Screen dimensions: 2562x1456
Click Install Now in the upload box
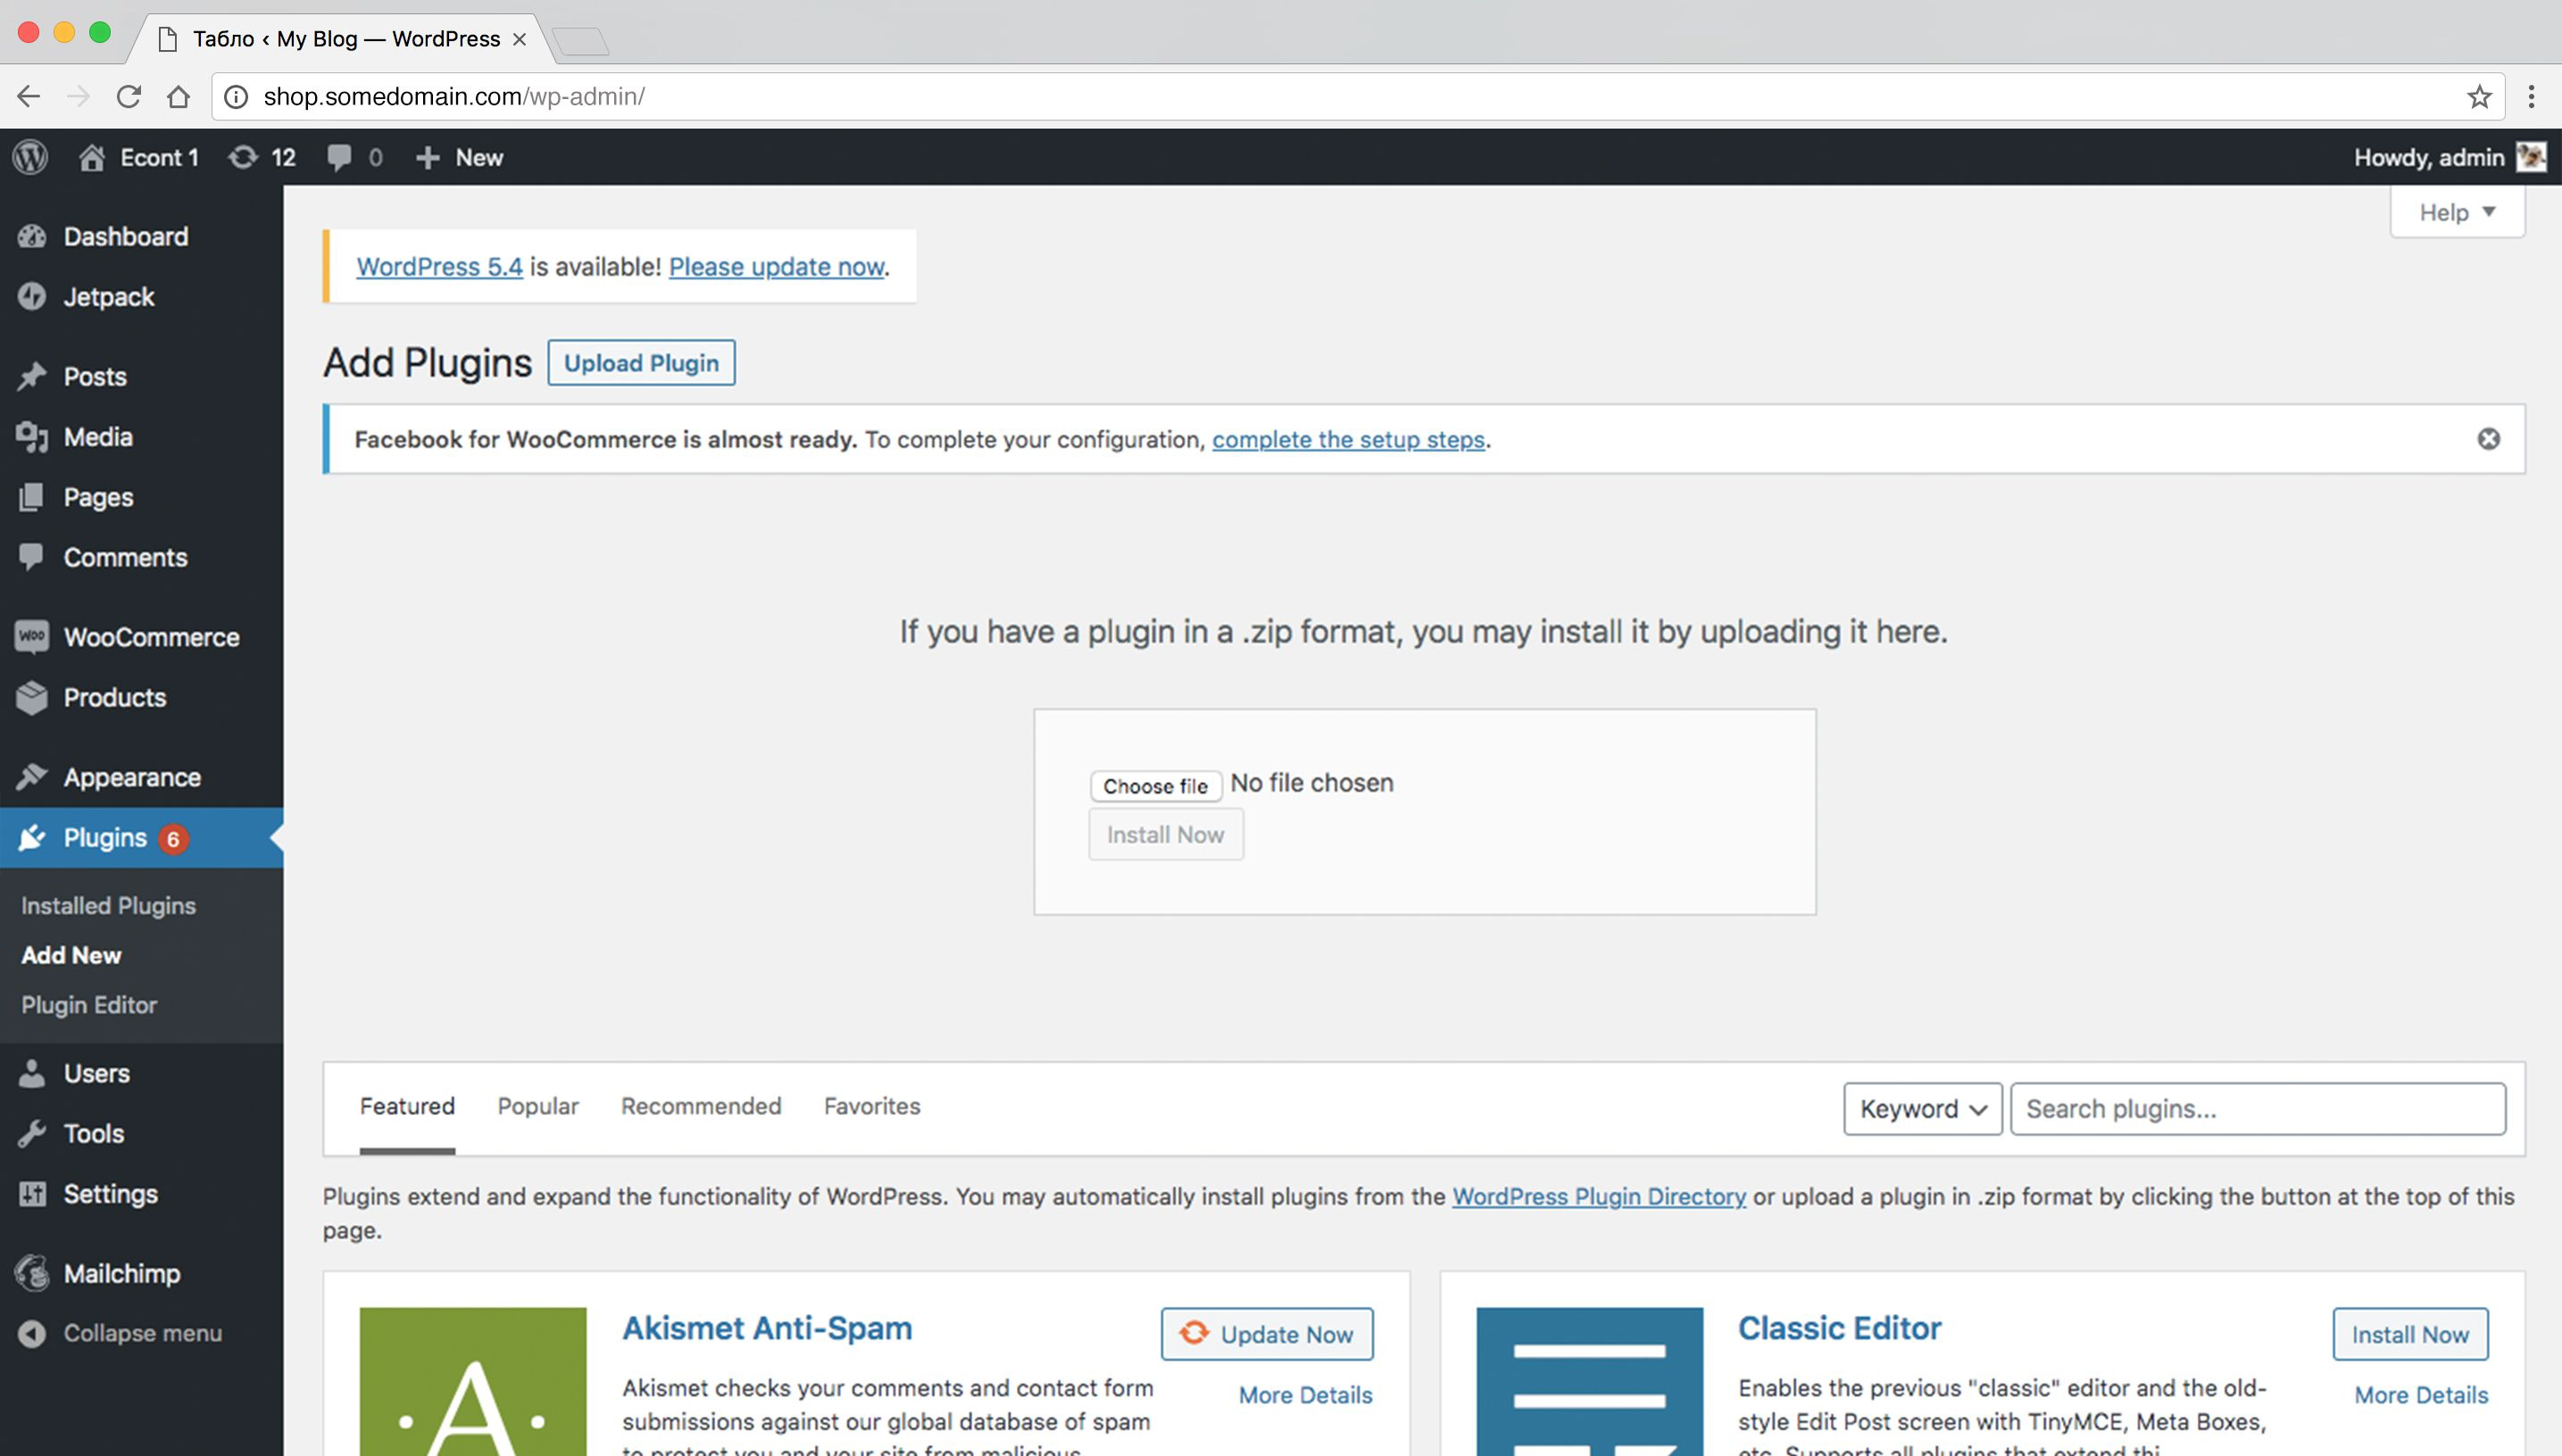1166,834
